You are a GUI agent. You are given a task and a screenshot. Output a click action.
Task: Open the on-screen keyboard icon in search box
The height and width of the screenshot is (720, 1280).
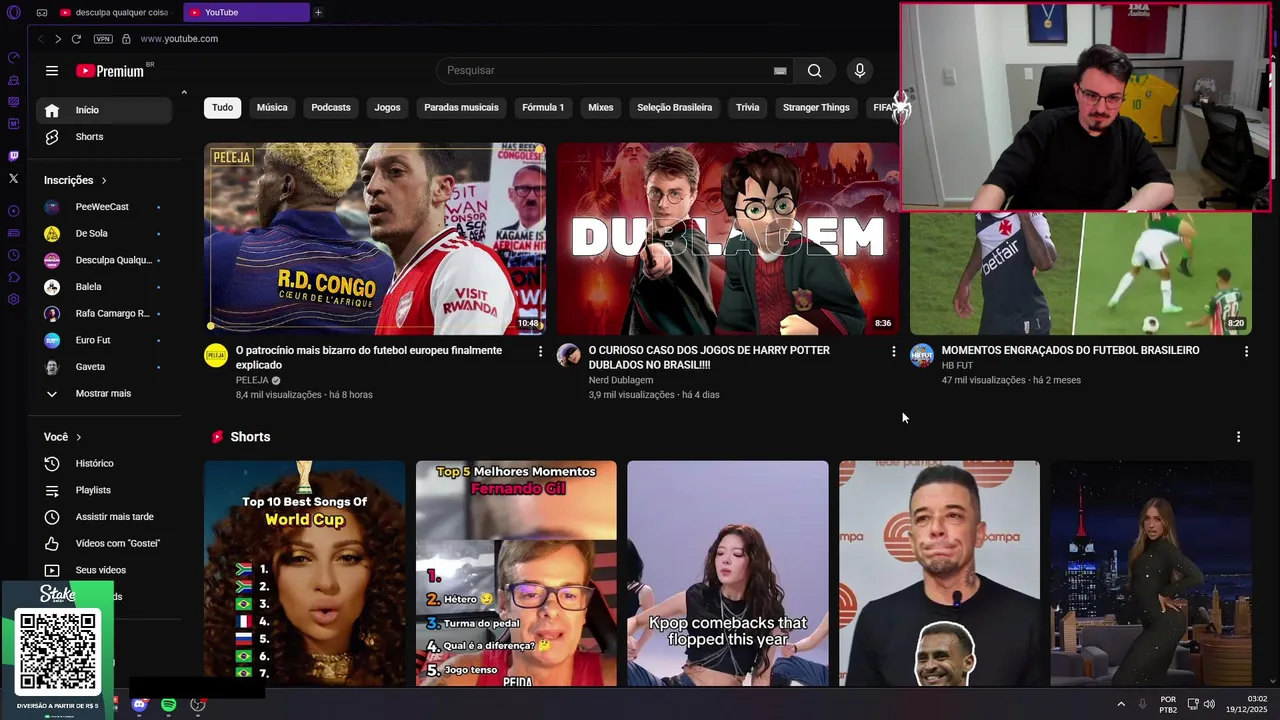(x=780, y=71)
